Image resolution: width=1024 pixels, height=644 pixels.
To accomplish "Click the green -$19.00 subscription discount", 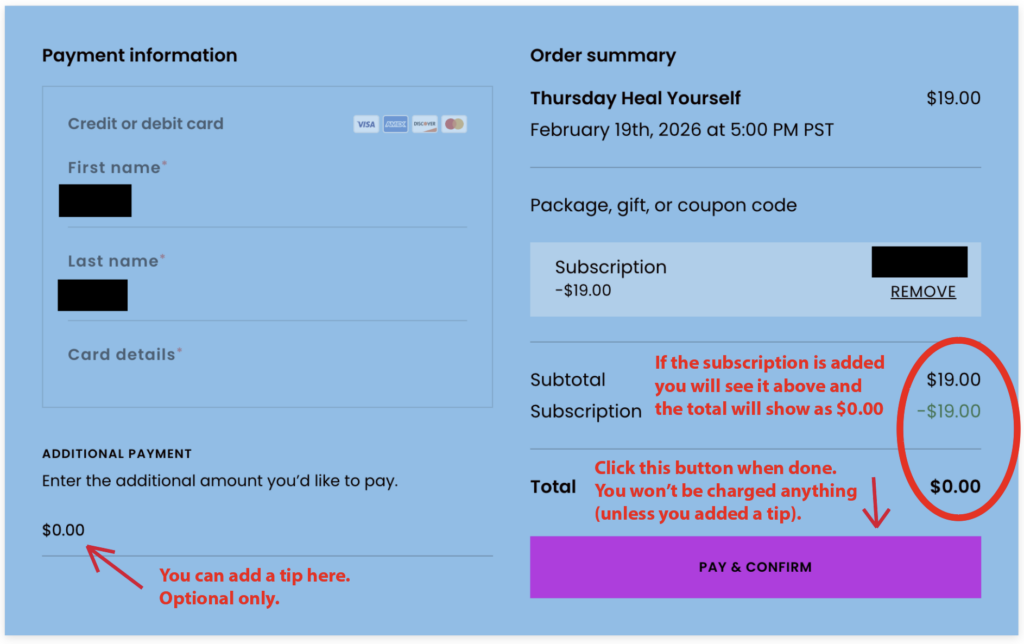I will (x=949, y=411).
